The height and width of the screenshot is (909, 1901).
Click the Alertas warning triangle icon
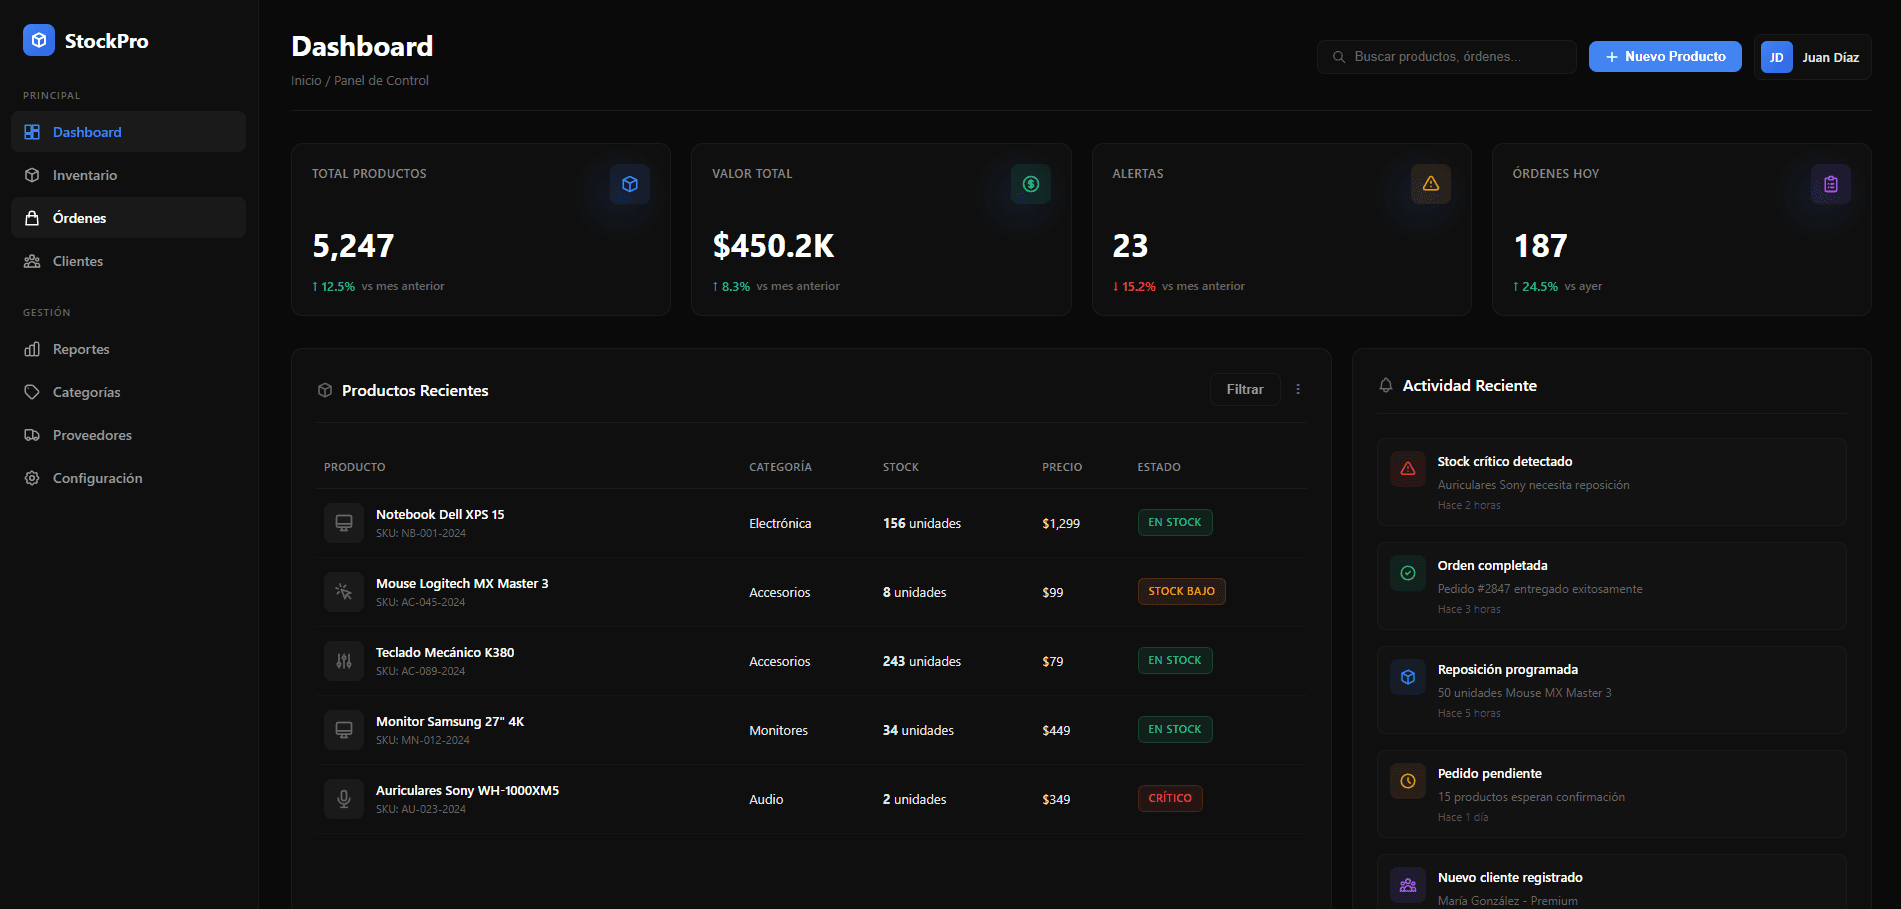(1430, 184)
